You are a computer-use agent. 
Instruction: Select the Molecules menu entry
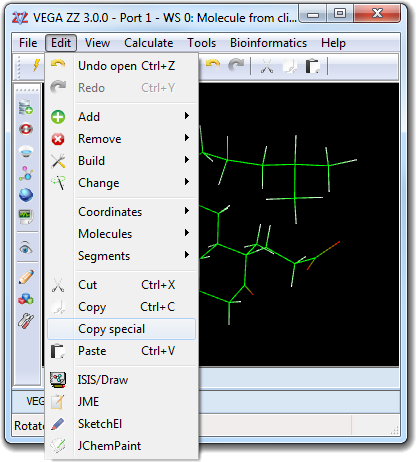121,234
